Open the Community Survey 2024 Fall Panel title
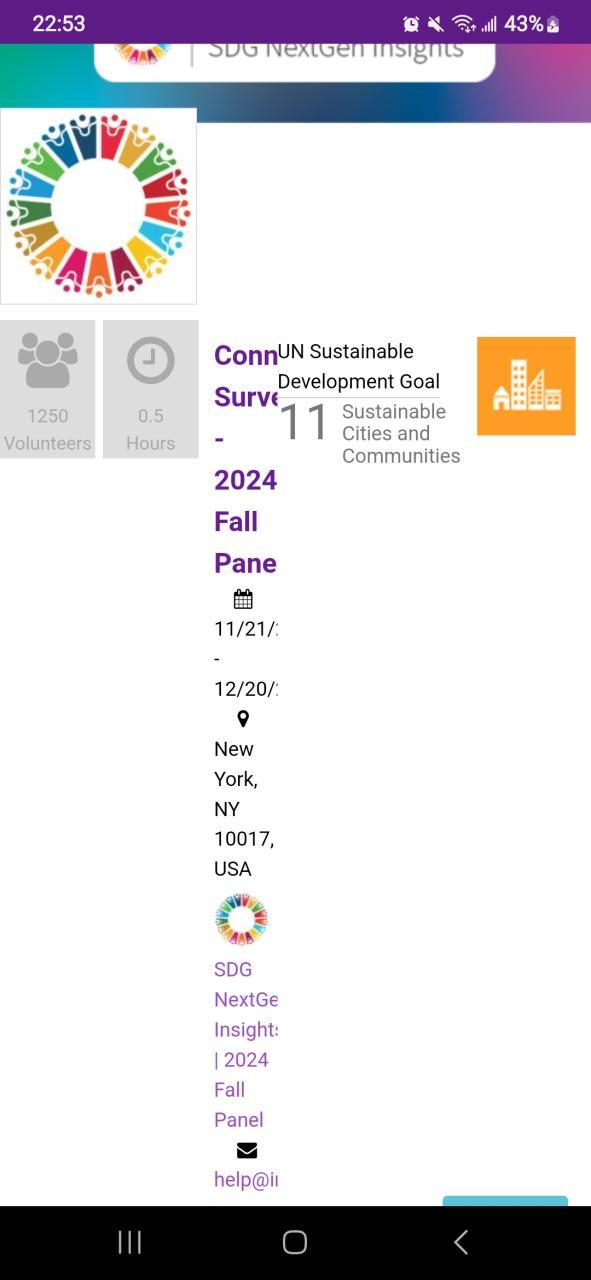591x1280 pixels. click(246, 459)
